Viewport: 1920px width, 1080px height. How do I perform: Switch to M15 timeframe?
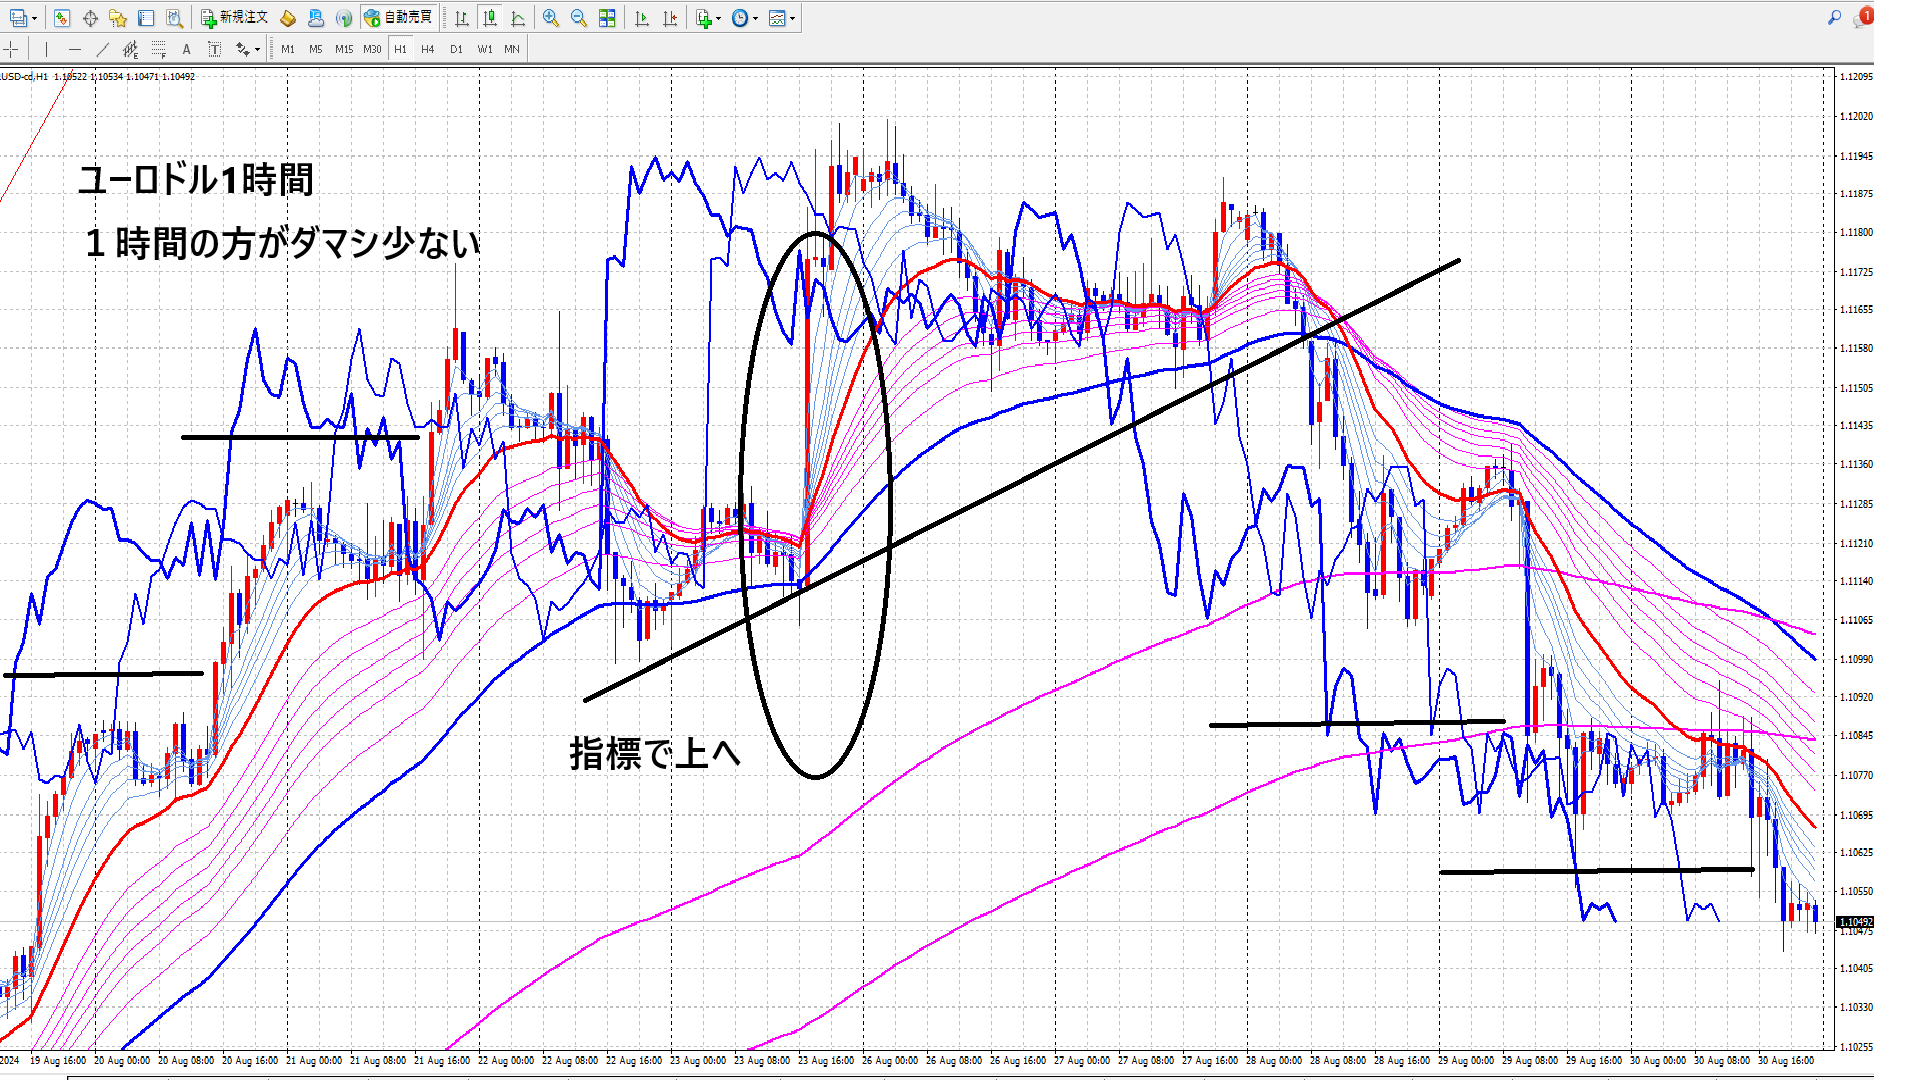pyautogui.click(x=344, y=49)
